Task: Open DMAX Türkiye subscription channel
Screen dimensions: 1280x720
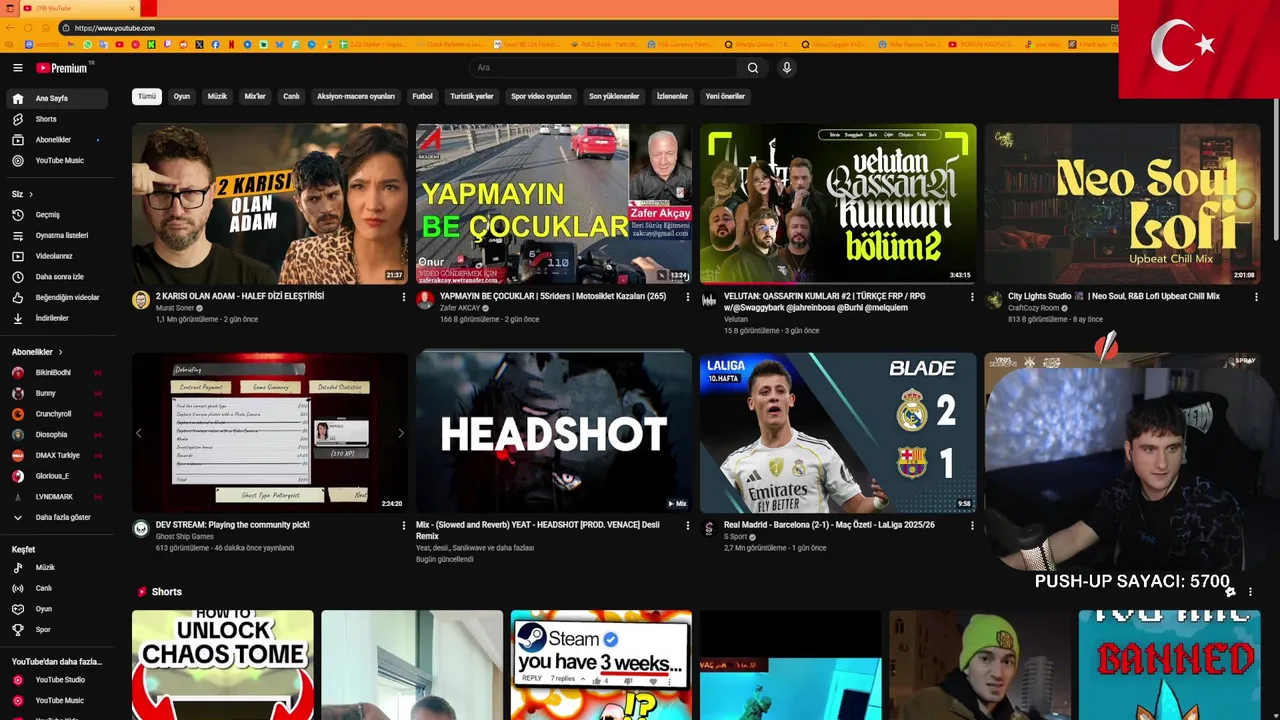Action: (x=59, y=455)
